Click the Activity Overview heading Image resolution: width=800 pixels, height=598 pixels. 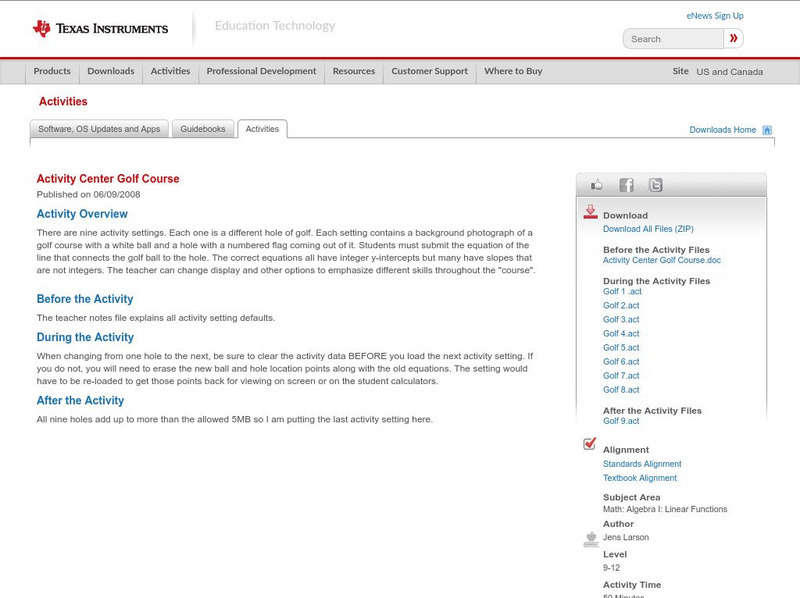click(x=82, y=214)
